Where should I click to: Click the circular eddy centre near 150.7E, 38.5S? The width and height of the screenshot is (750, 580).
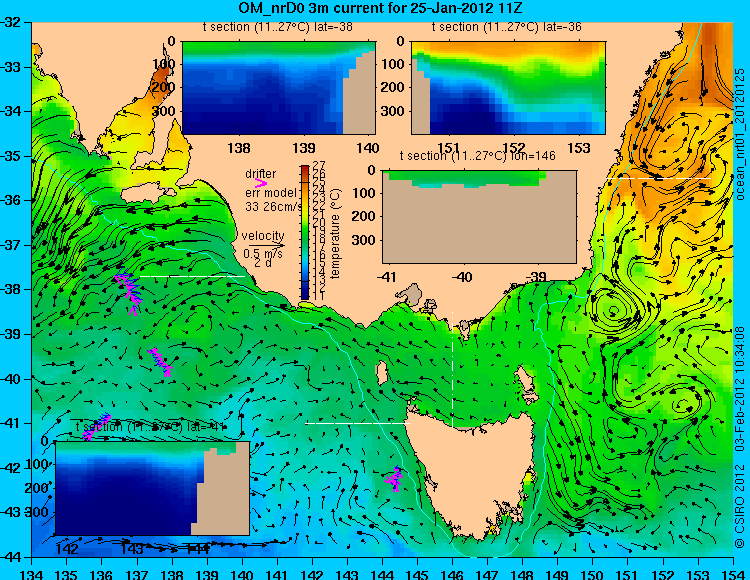tap(614, 310)
